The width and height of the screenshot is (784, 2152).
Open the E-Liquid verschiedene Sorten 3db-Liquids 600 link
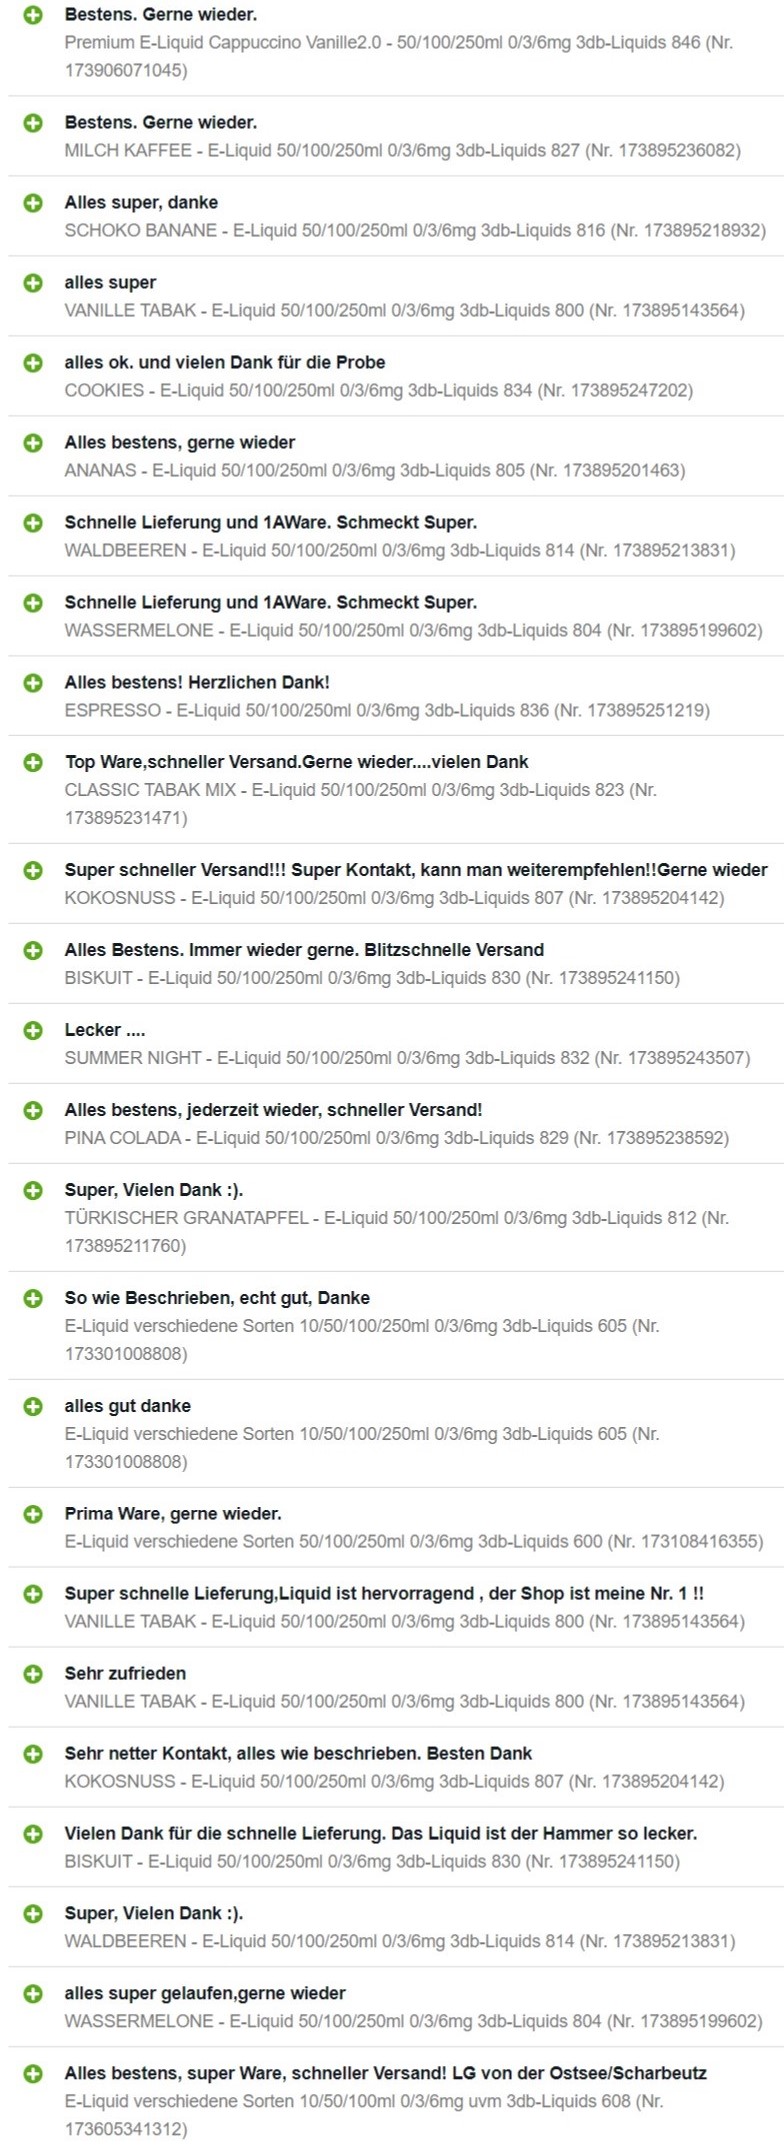pos(414,1541)
